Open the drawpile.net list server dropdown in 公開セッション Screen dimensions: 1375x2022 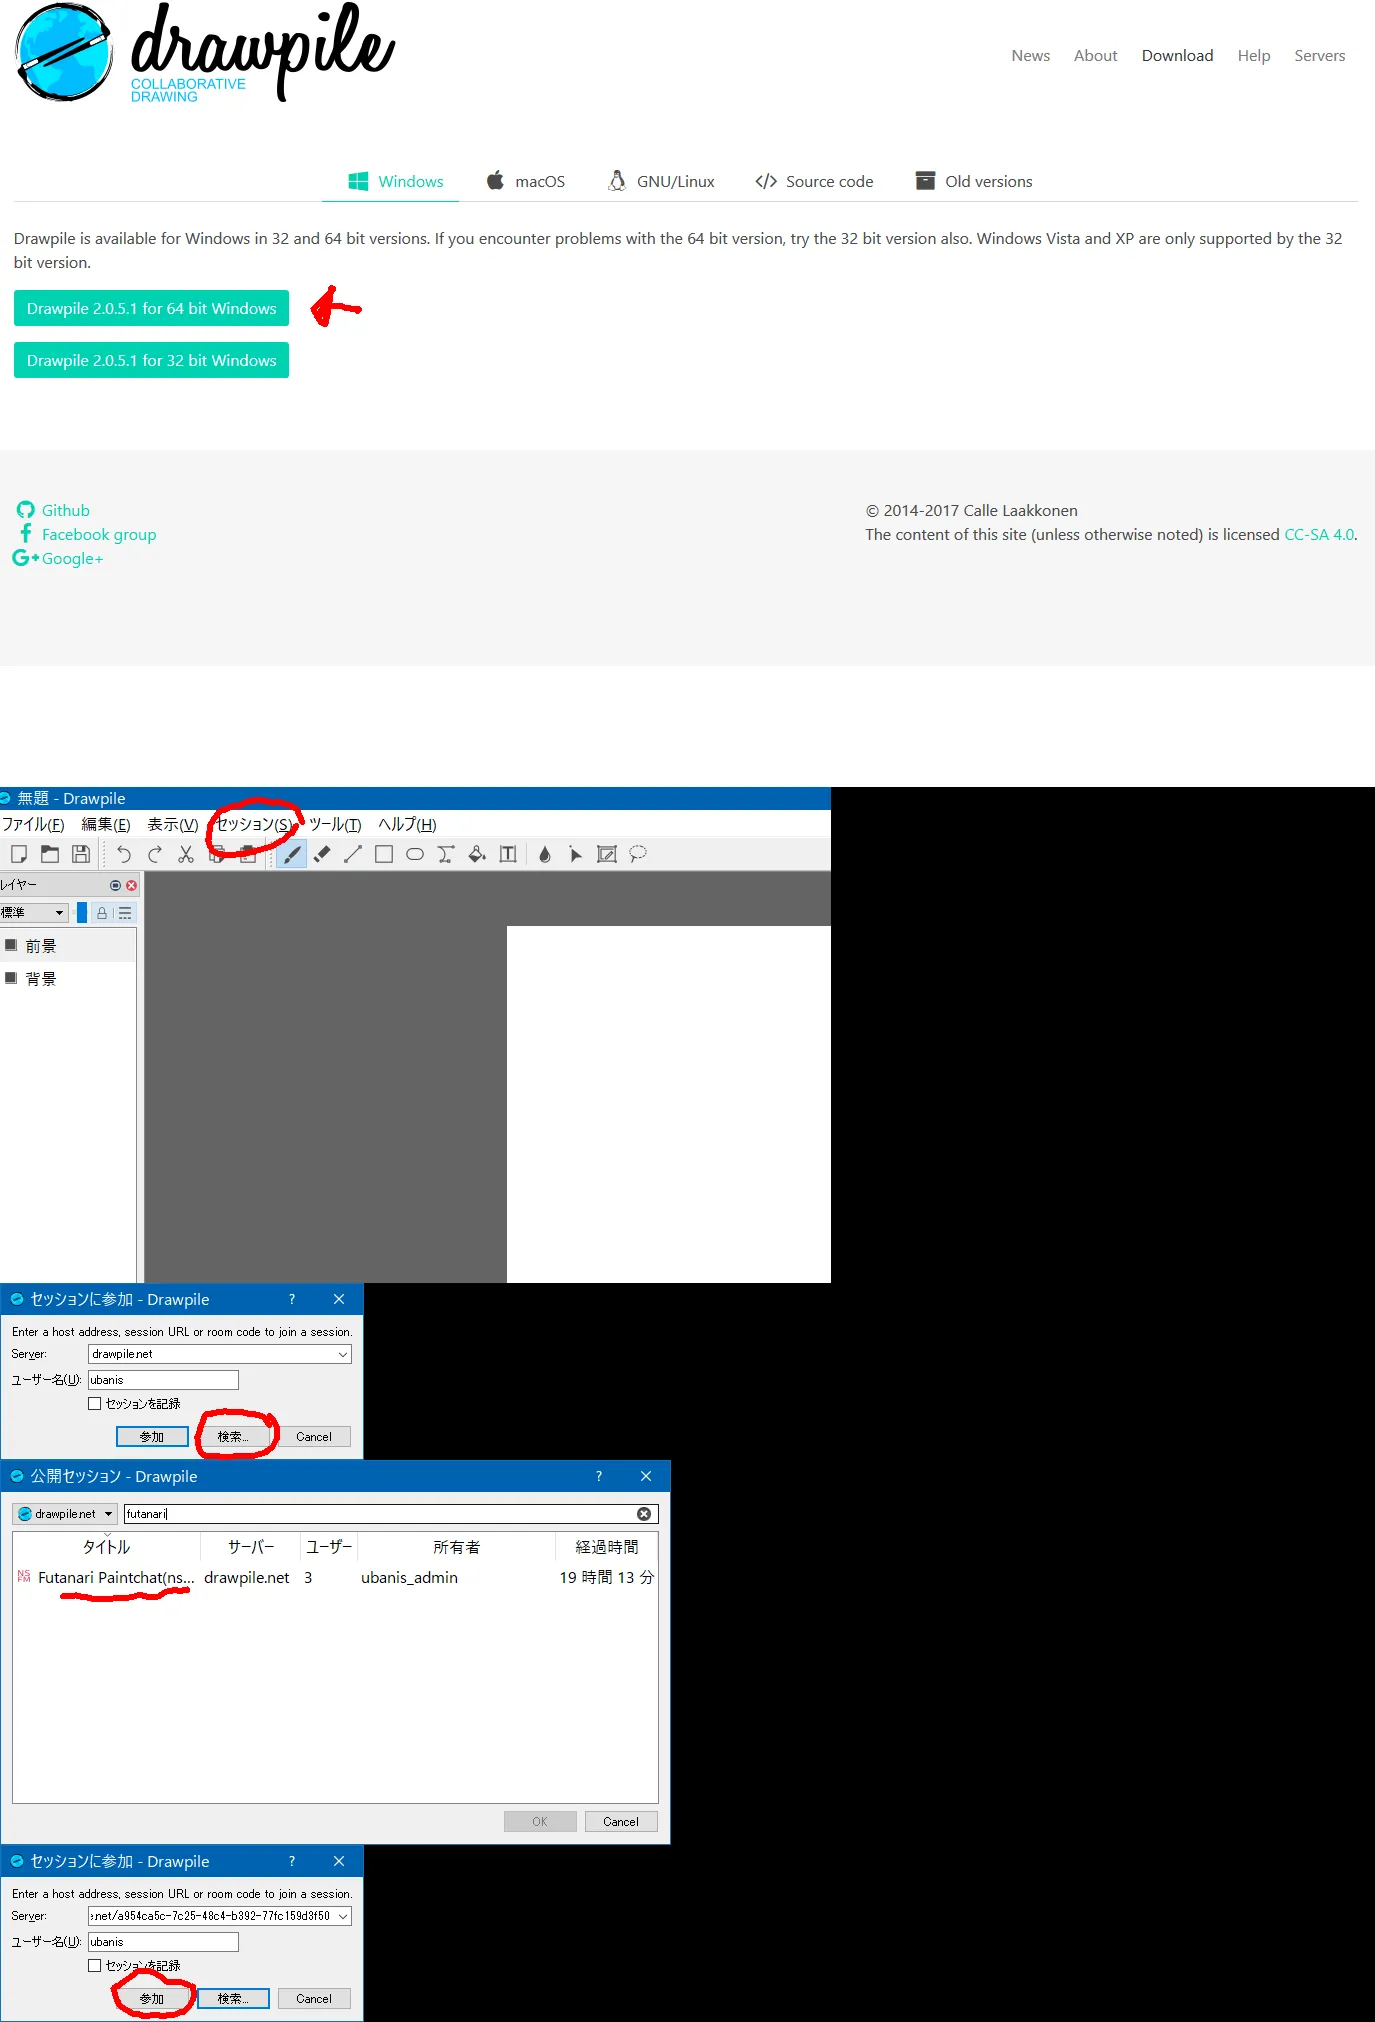(65, 1514)
